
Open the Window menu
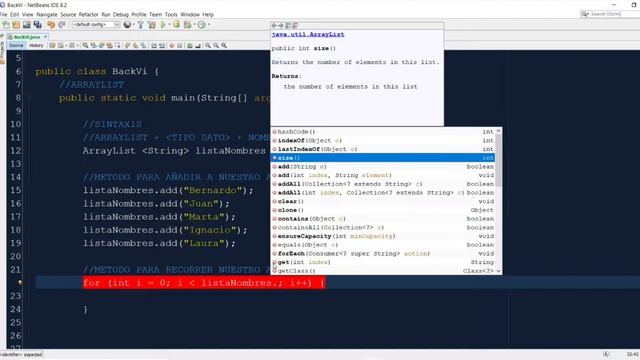coord(190,14)
